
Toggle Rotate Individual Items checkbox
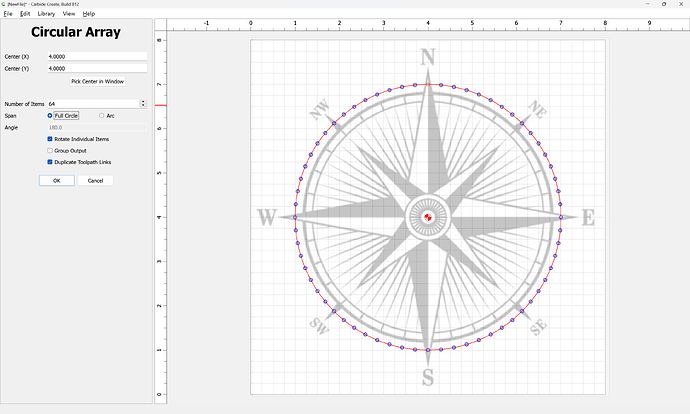[50, 139]
